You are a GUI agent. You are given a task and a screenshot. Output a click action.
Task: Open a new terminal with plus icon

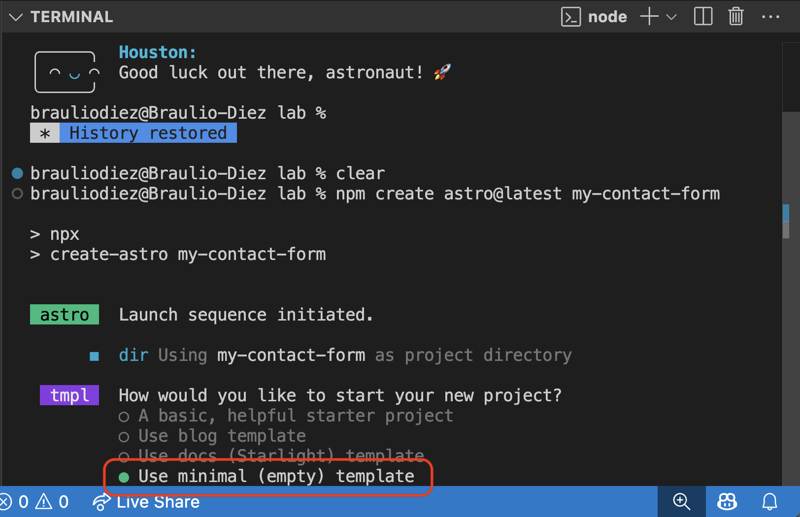coord(649,16)
